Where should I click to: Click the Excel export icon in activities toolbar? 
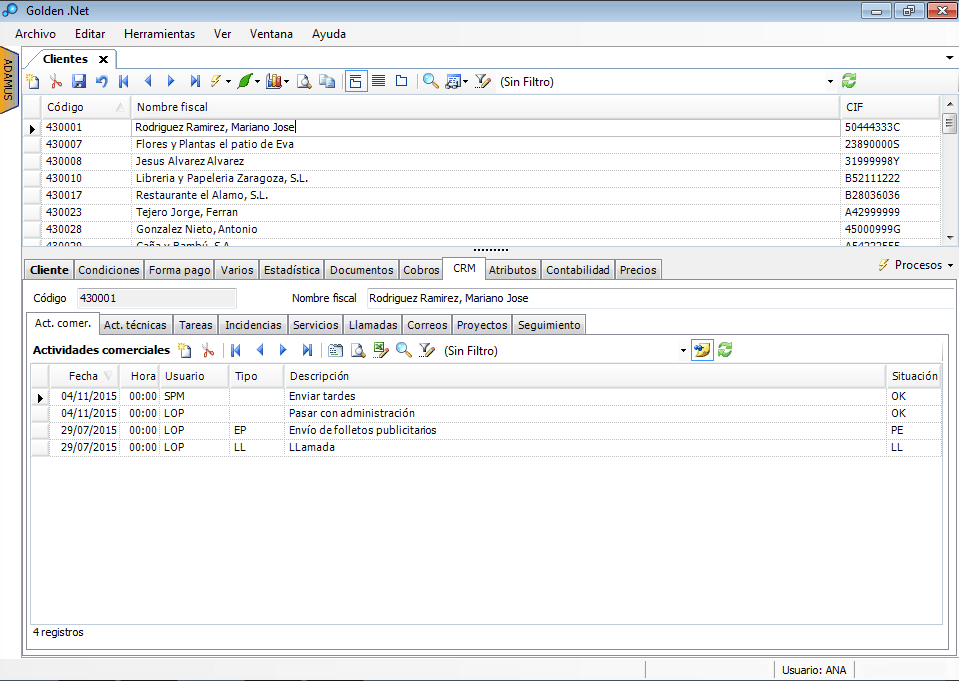[x=380, y=350]
